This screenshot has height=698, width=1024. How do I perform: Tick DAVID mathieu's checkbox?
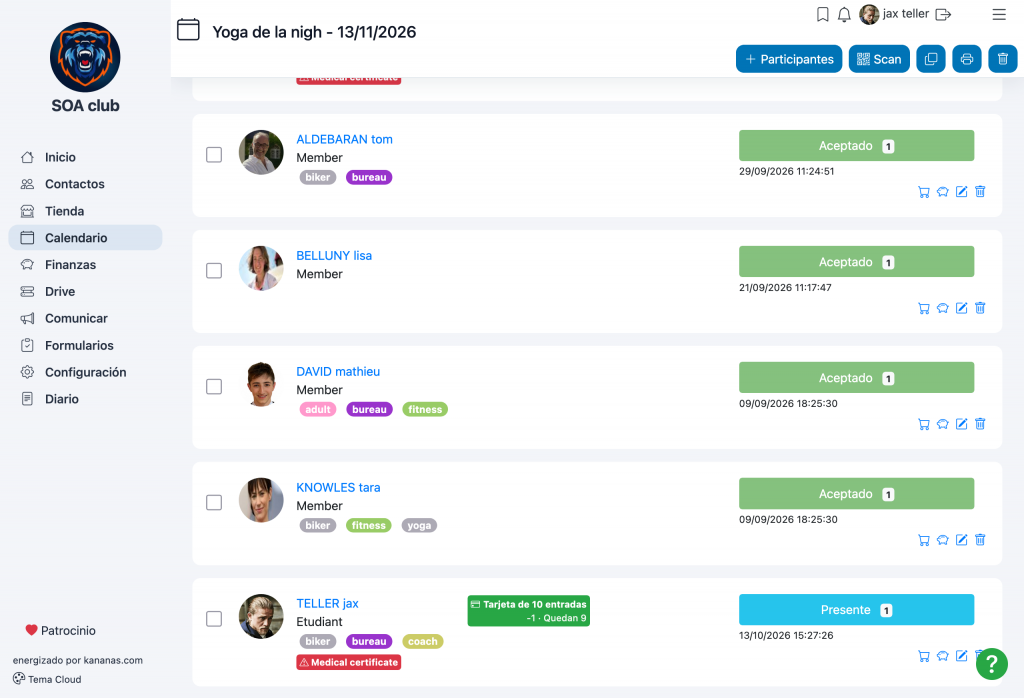tap(214, 387)
